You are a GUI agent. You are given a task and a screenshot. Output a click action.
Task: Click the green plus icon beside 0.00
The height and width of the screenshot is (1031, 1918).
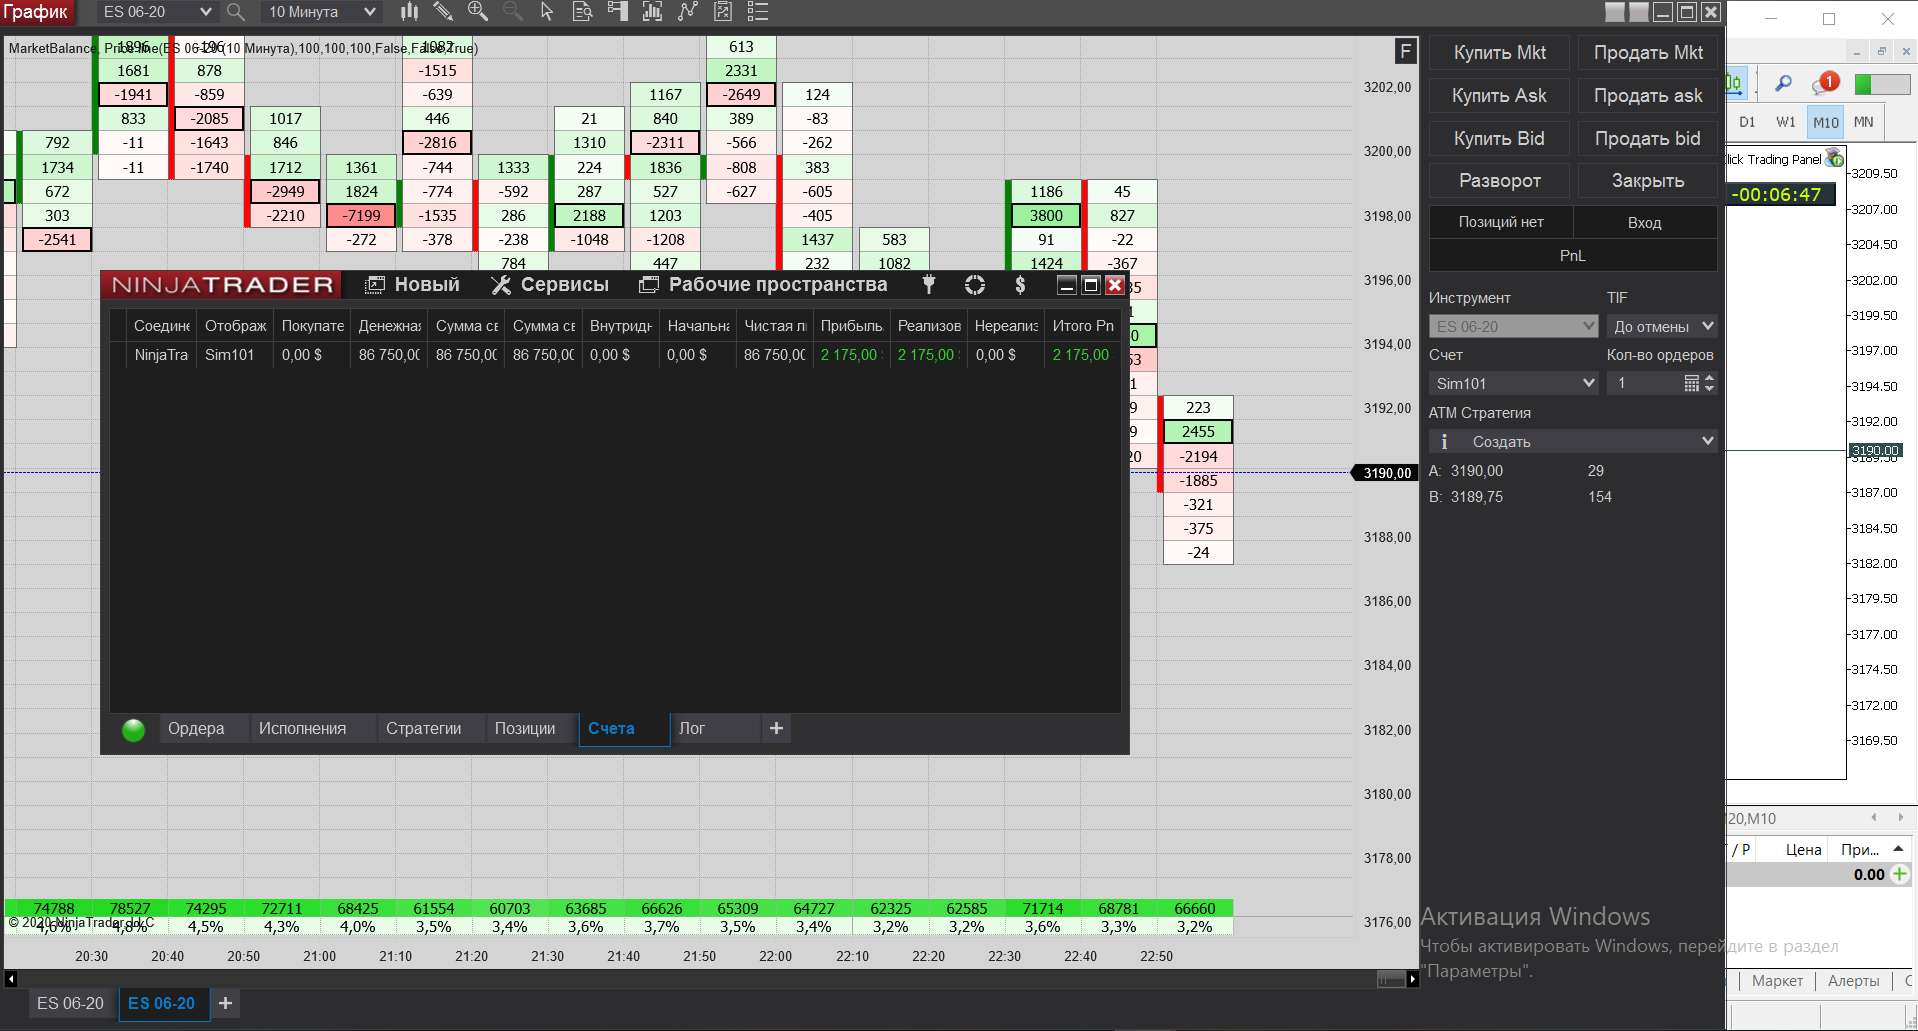[1900, 874]
